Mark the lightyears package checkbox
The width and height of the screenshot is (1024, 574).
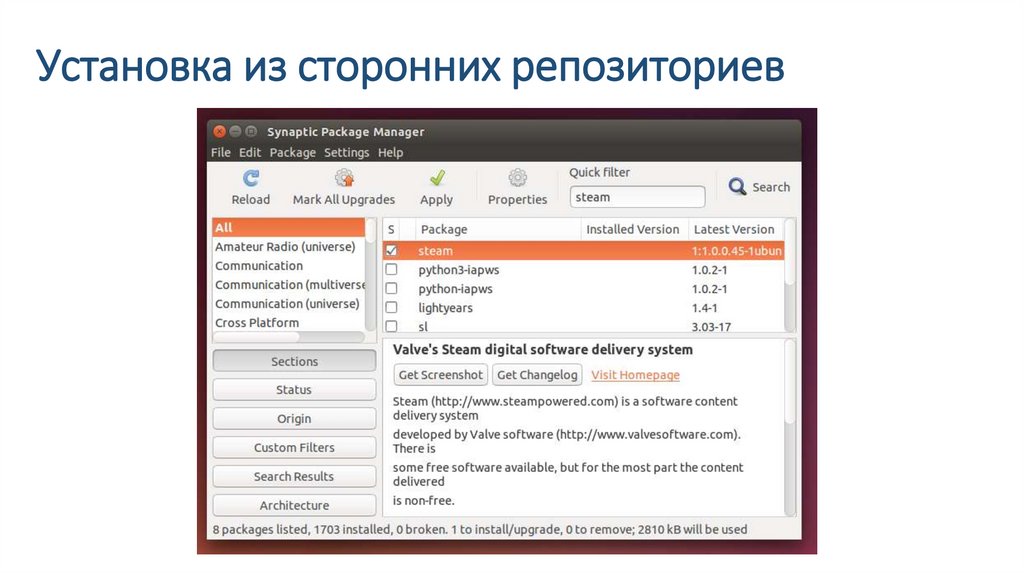pos(391,307)
